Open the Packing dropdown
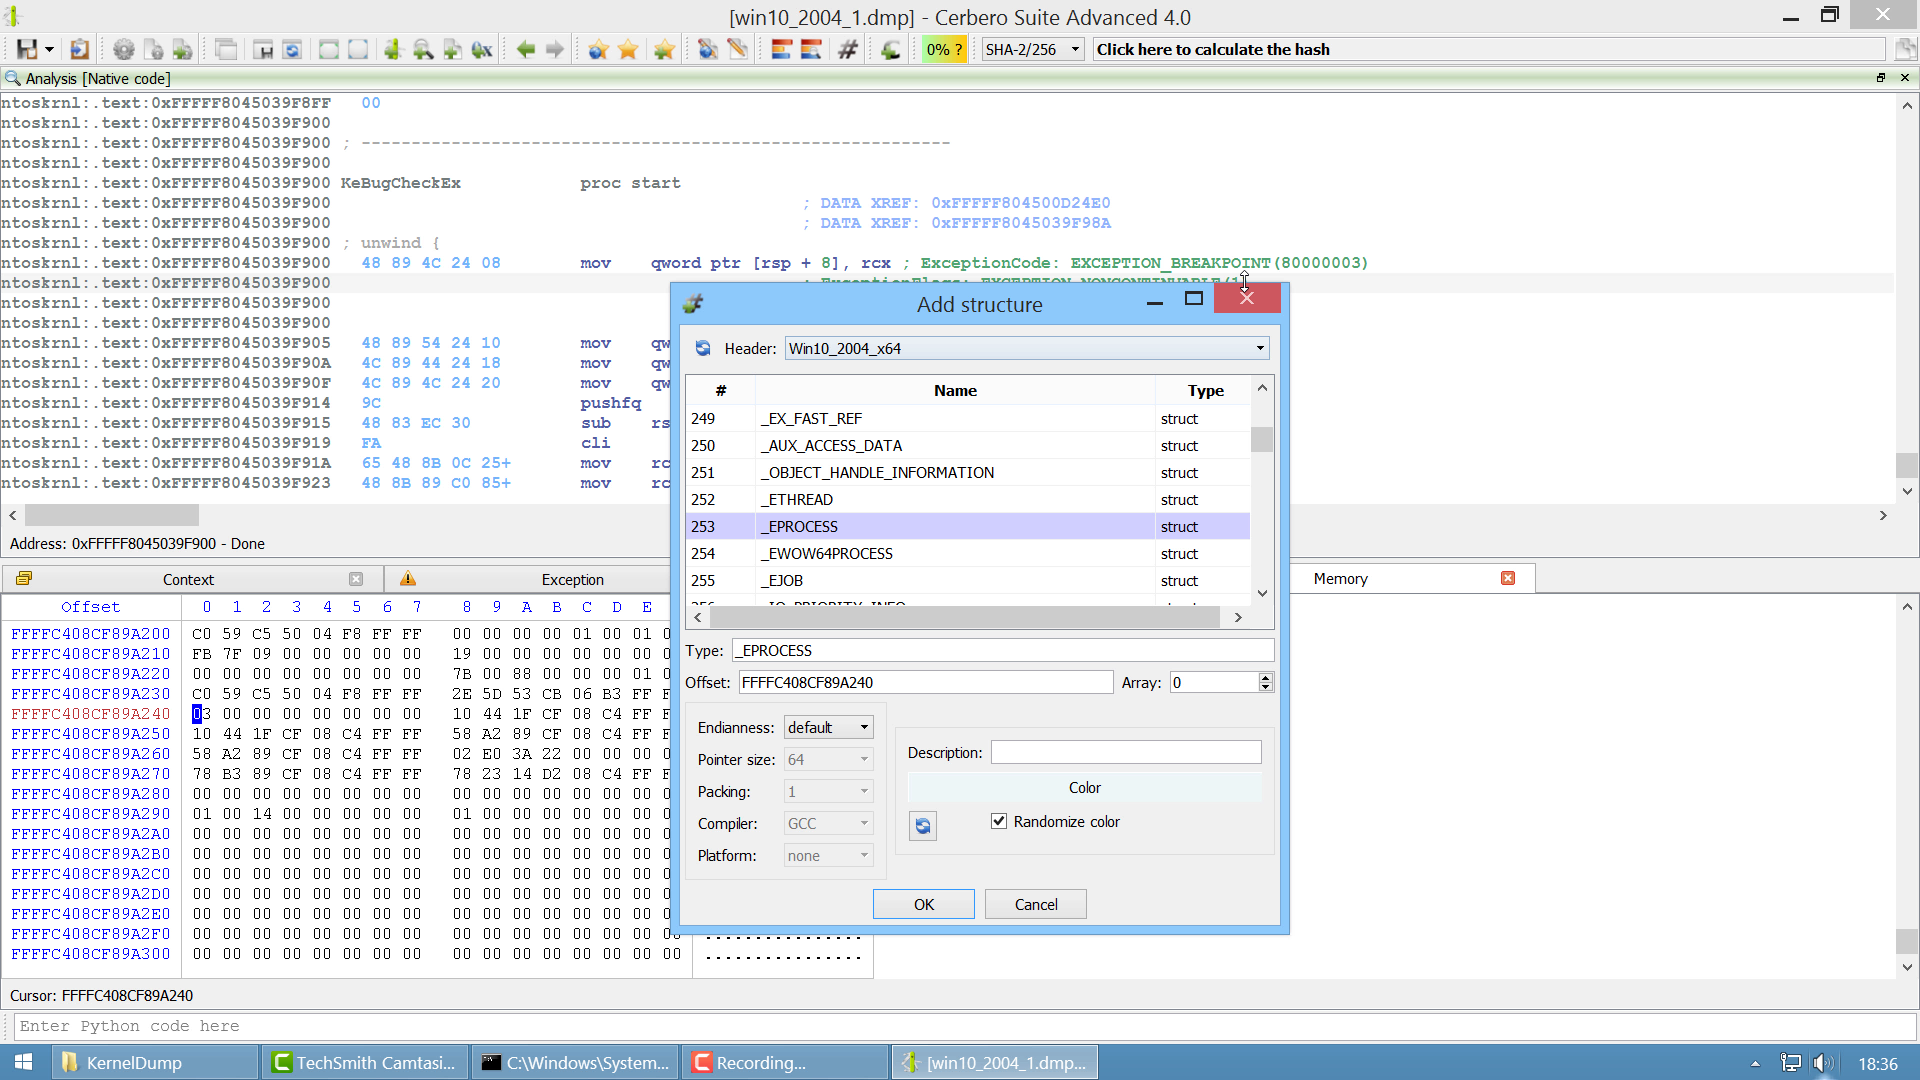The width and height of the screenshot is (1920, 1080). (x=828, y=791)
